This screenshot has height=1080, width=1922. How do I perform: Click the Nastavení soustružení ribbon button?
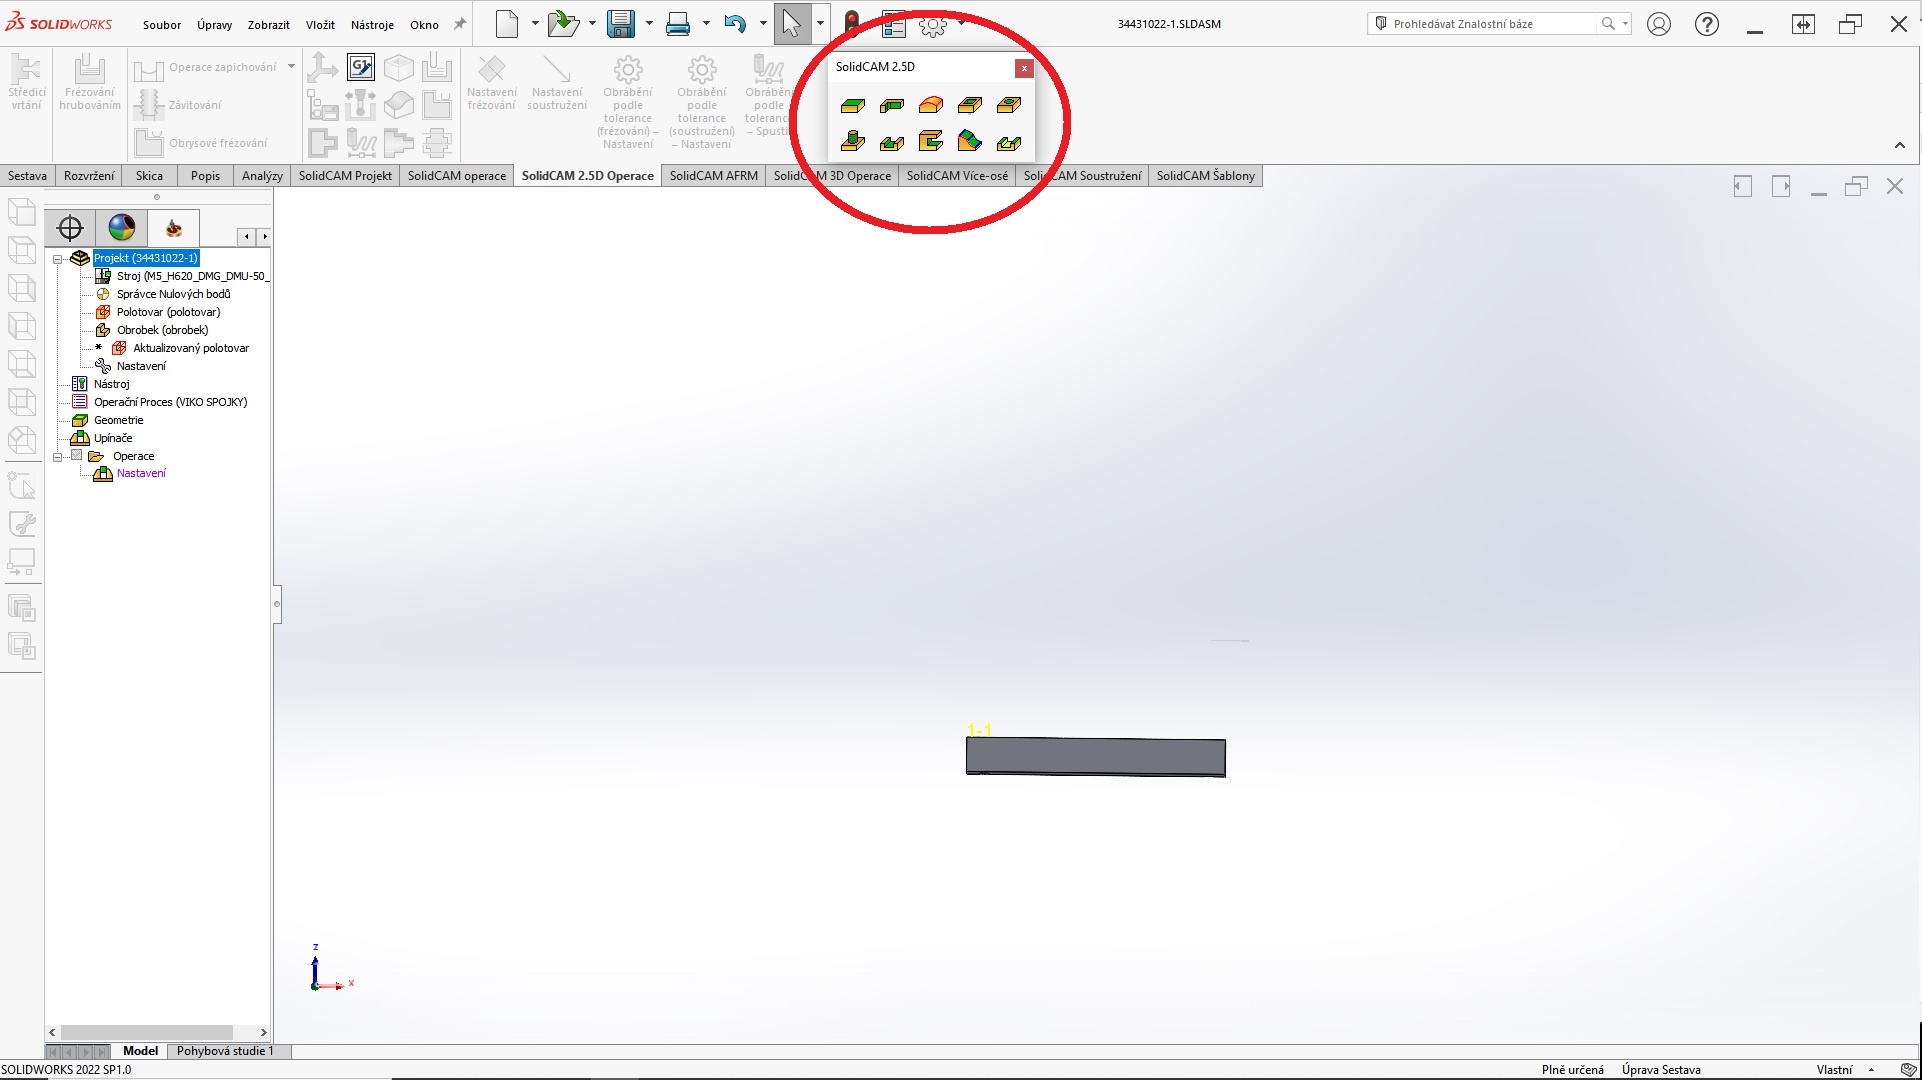click(557, 84)
